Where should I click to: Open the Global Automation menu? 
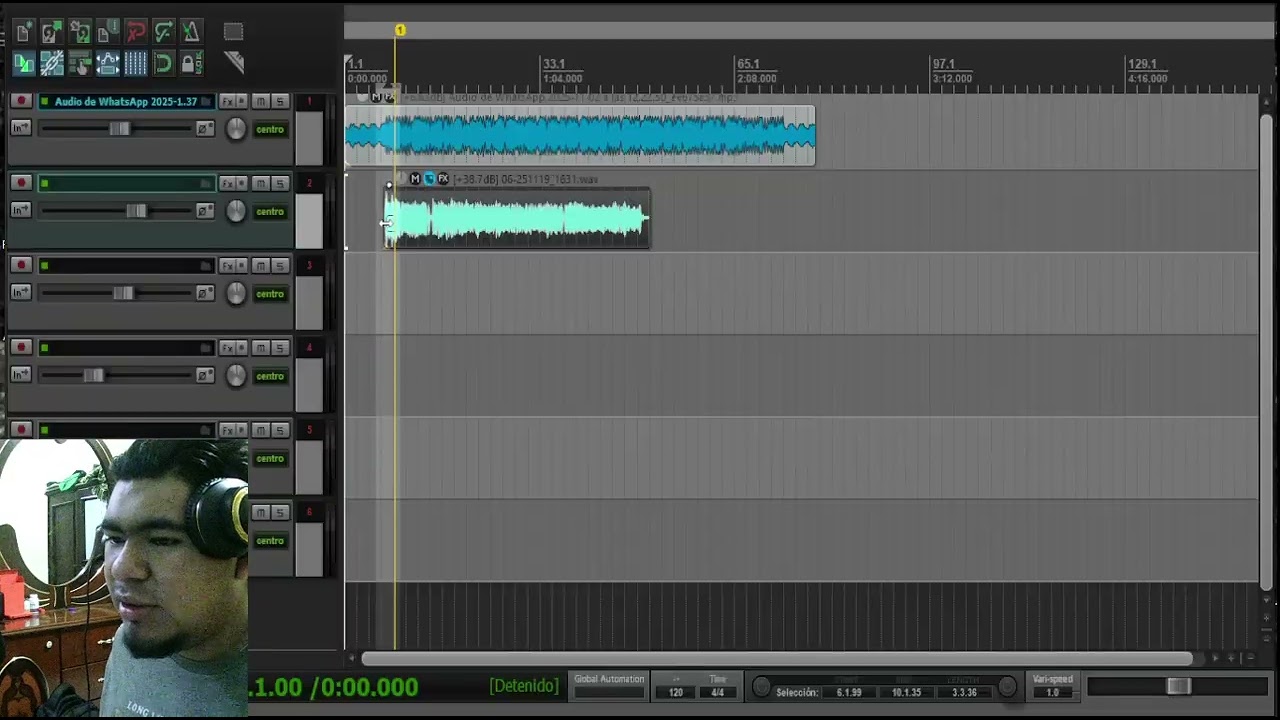click(x=609, y=686)
